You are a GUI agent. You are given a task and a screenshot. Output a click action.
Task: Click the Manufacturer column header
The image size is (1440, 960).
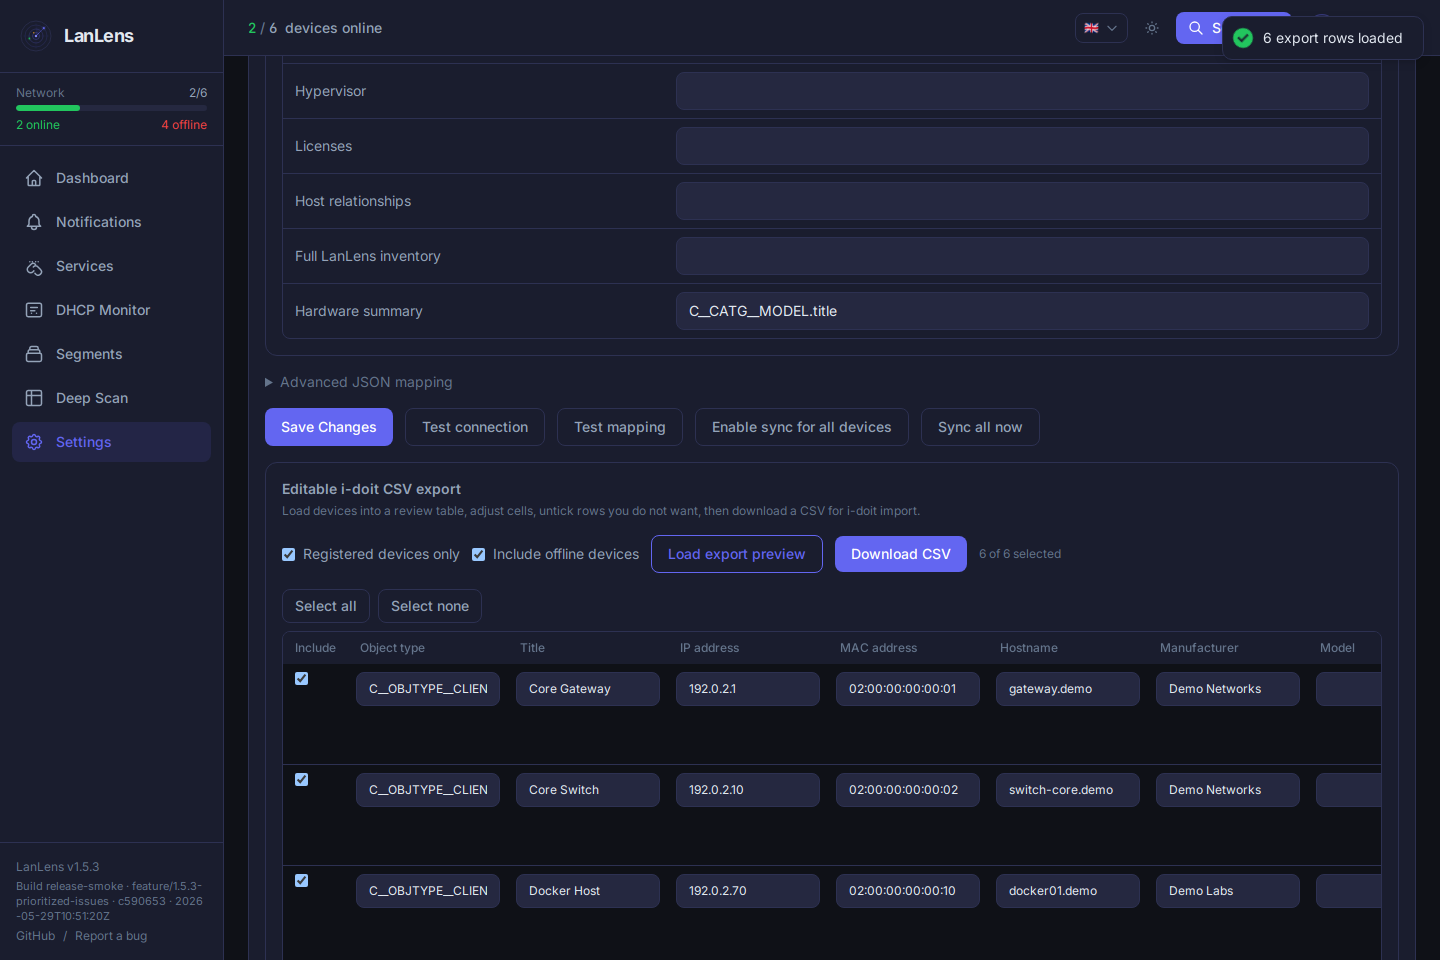point(1199,648)
